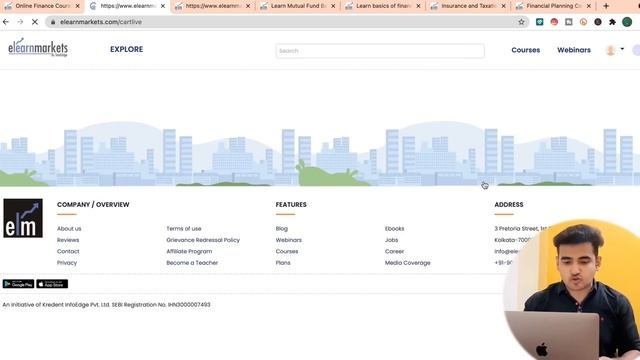The height and width of the screenshot is (360, 640).
Task: Open Terms of use link
Action: (x=184, y=229)
